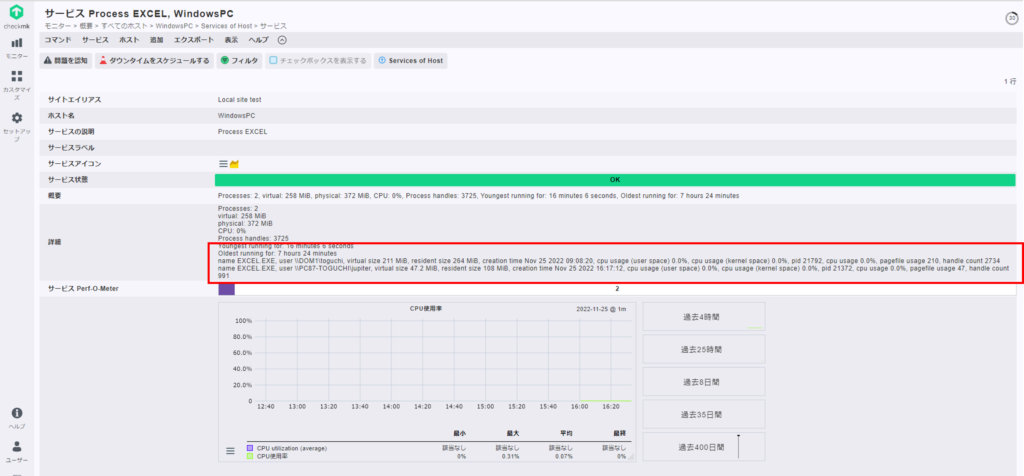This screenshot has width=1024, height=476.
Task: Click the CPU utilization (average) purple swatch
Action: click(250, 449)
